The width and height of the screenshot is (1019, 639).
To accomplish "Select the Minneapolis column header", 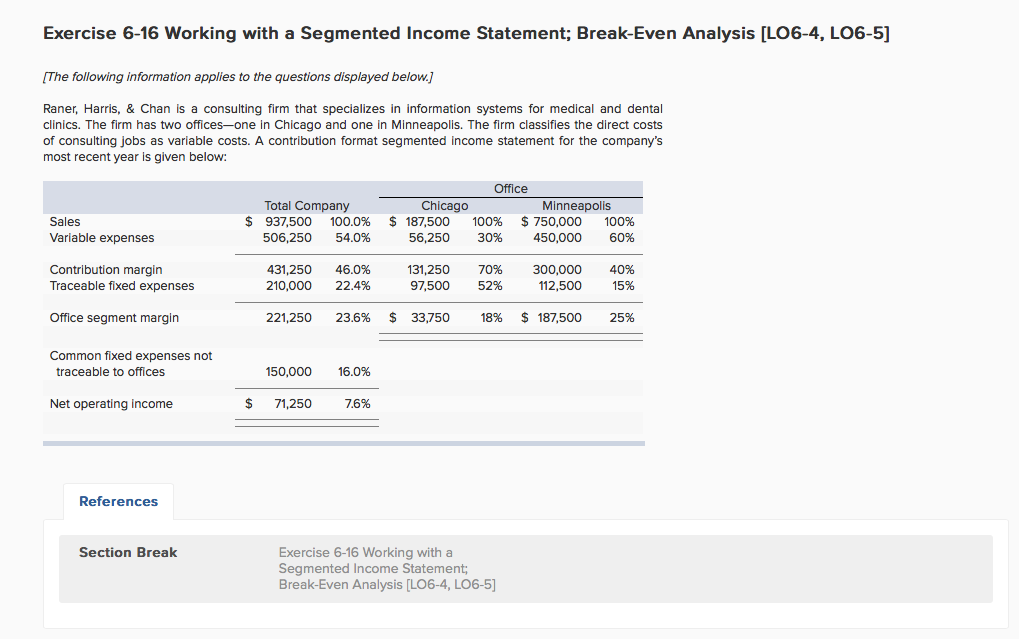I will click(x=575, y=205).
